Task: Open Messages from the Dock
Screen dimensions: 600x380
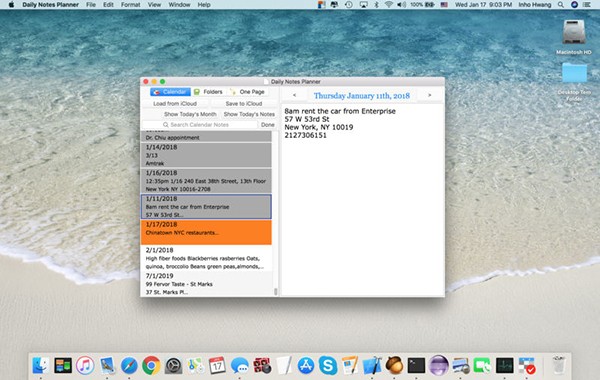Action: 240,365
